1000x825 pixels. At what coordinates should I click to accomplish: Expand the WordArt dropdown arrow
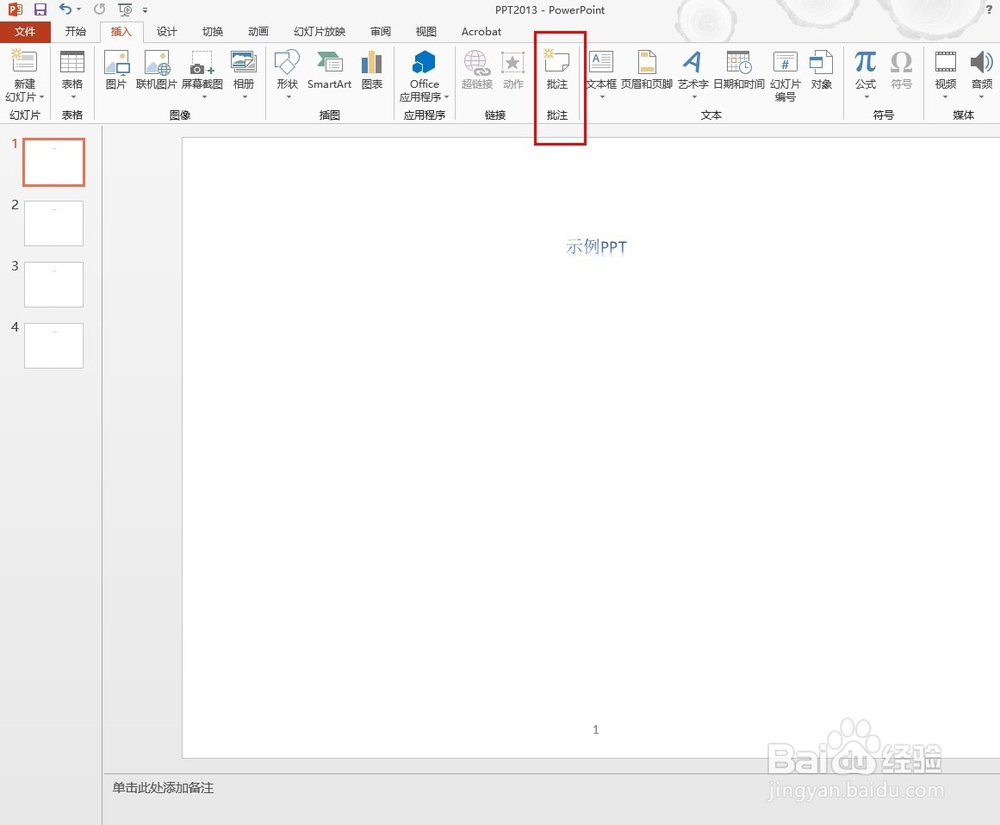click(694, 97)
